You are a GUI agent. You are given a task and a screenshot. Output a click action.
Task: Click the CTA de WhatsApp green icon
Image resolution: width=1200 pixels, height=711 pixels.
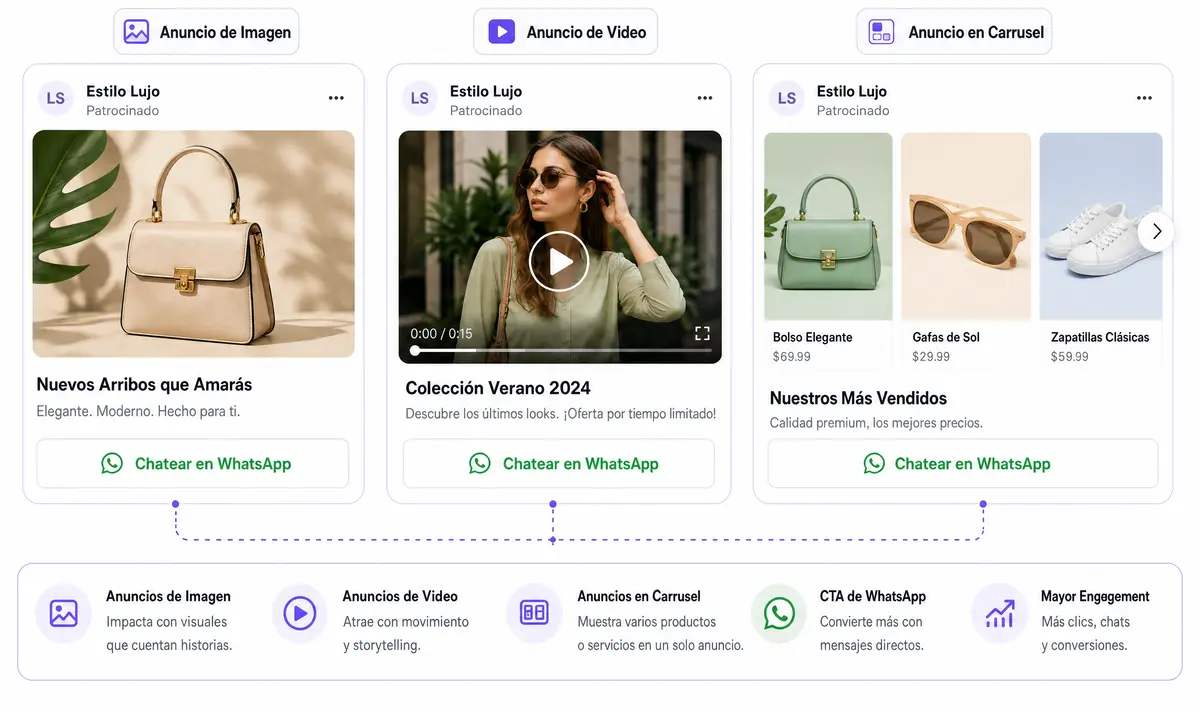[x=779, y=613]
